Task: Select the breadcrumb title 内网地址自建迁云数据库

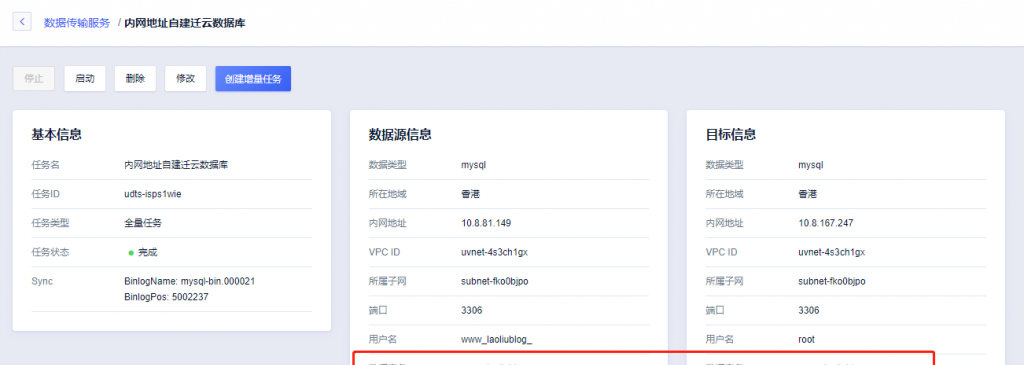Action: coord(185,23)
